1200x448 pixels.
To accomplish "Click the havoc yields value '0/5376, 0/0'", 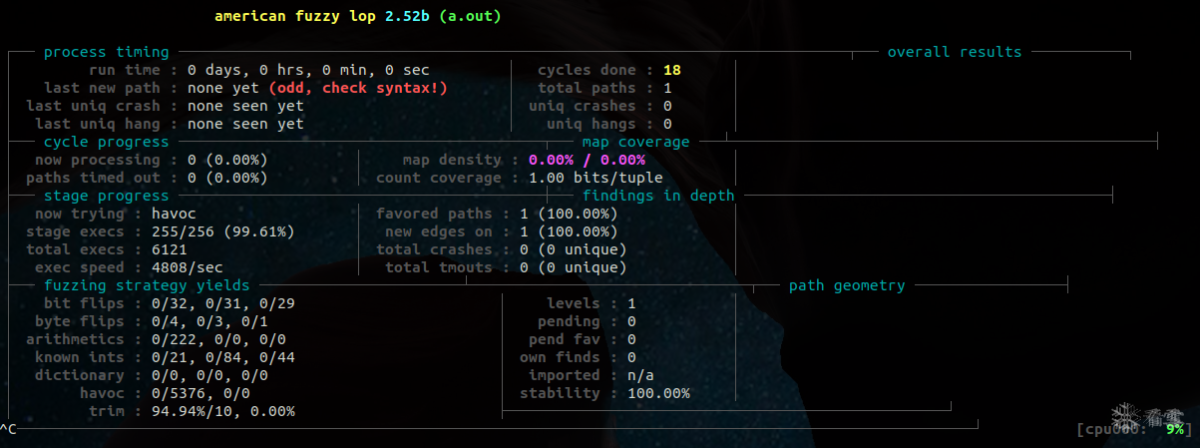I will [x=200, y=394].
